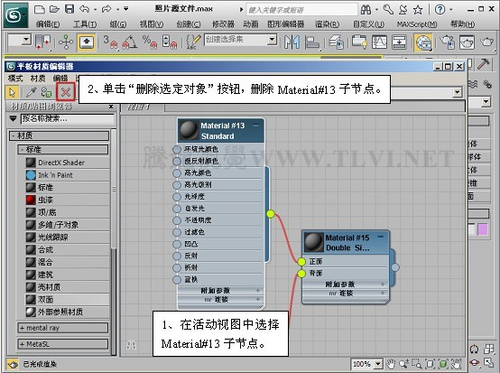Open the 编辑(E) main menu
The width and height of the screenshot is (500, 373).
click(48, 24)
